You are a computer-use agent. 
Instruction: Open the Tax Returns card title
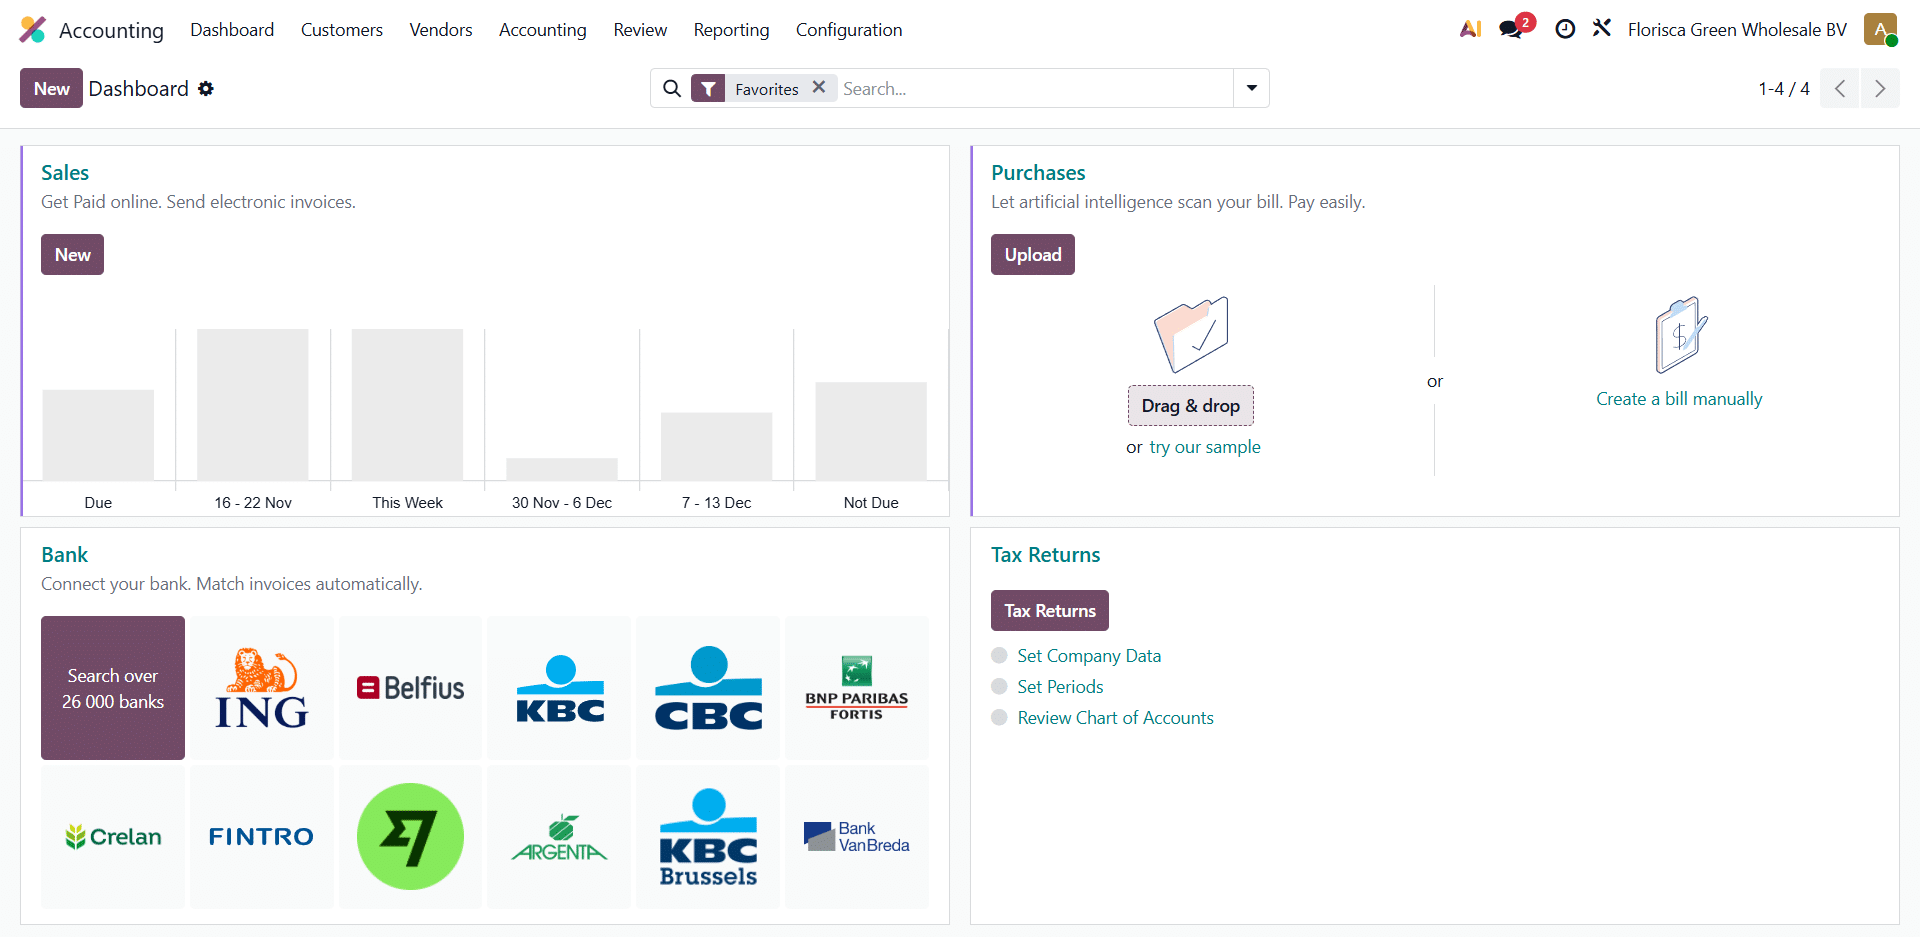(1045, 555)
